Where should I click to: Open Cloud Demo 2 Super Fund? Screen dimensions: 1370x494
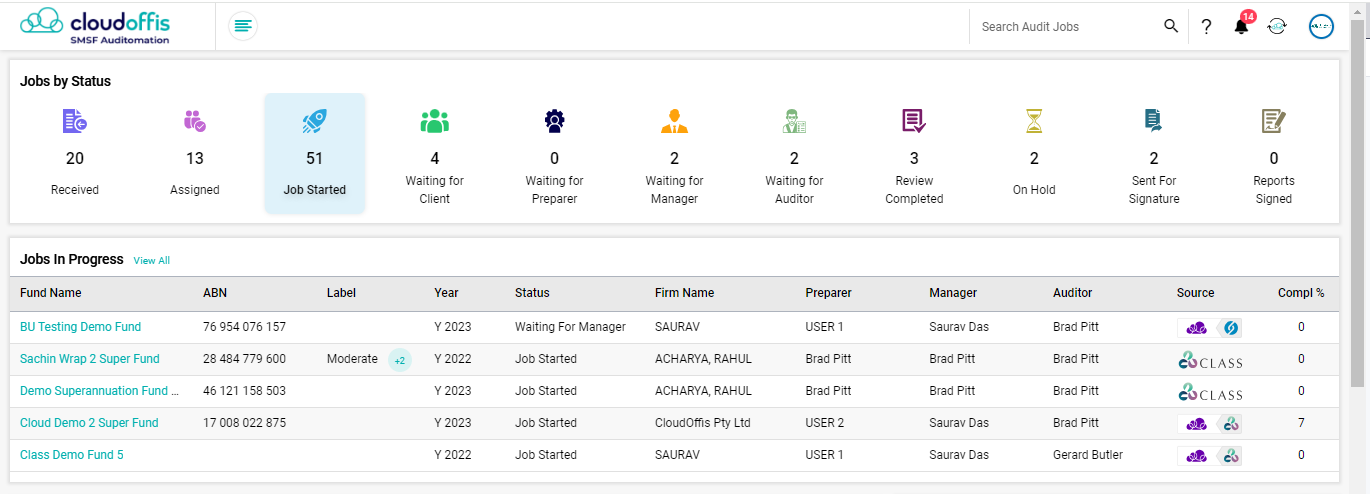89,423
